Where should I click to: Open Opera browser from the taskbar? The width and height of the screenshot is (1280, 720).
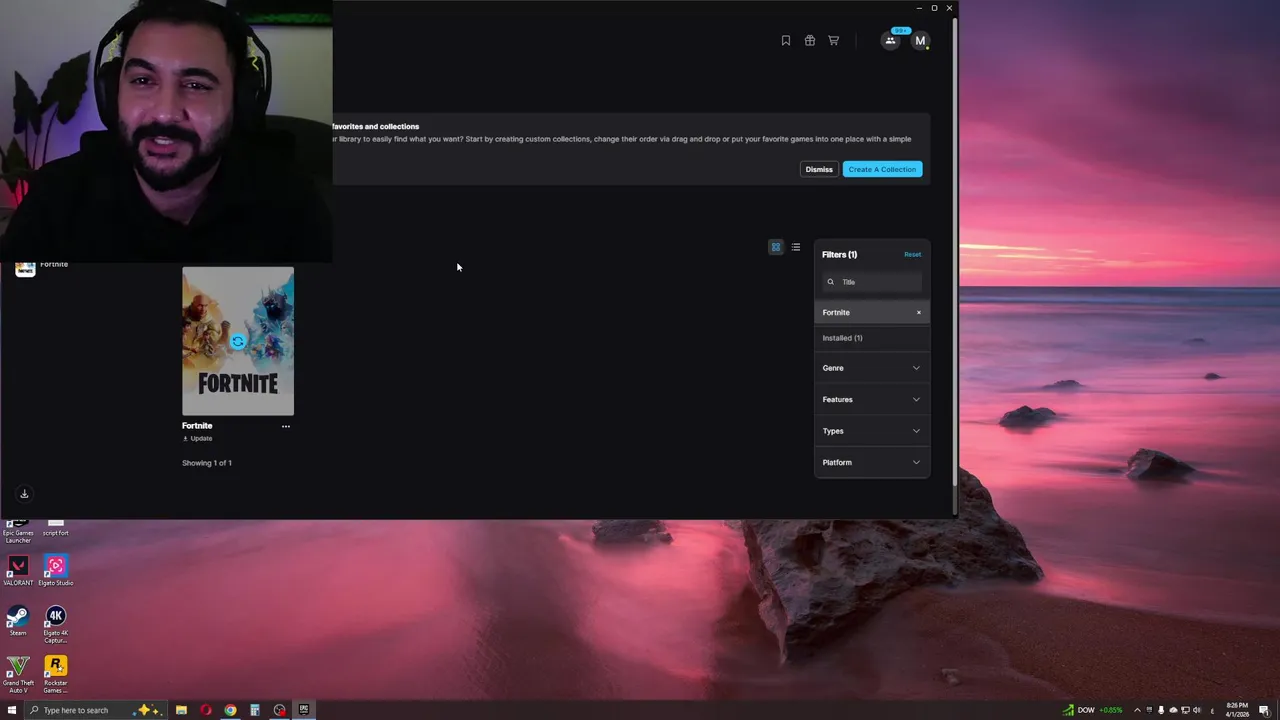pyautogui.click(x=206, y=710)
